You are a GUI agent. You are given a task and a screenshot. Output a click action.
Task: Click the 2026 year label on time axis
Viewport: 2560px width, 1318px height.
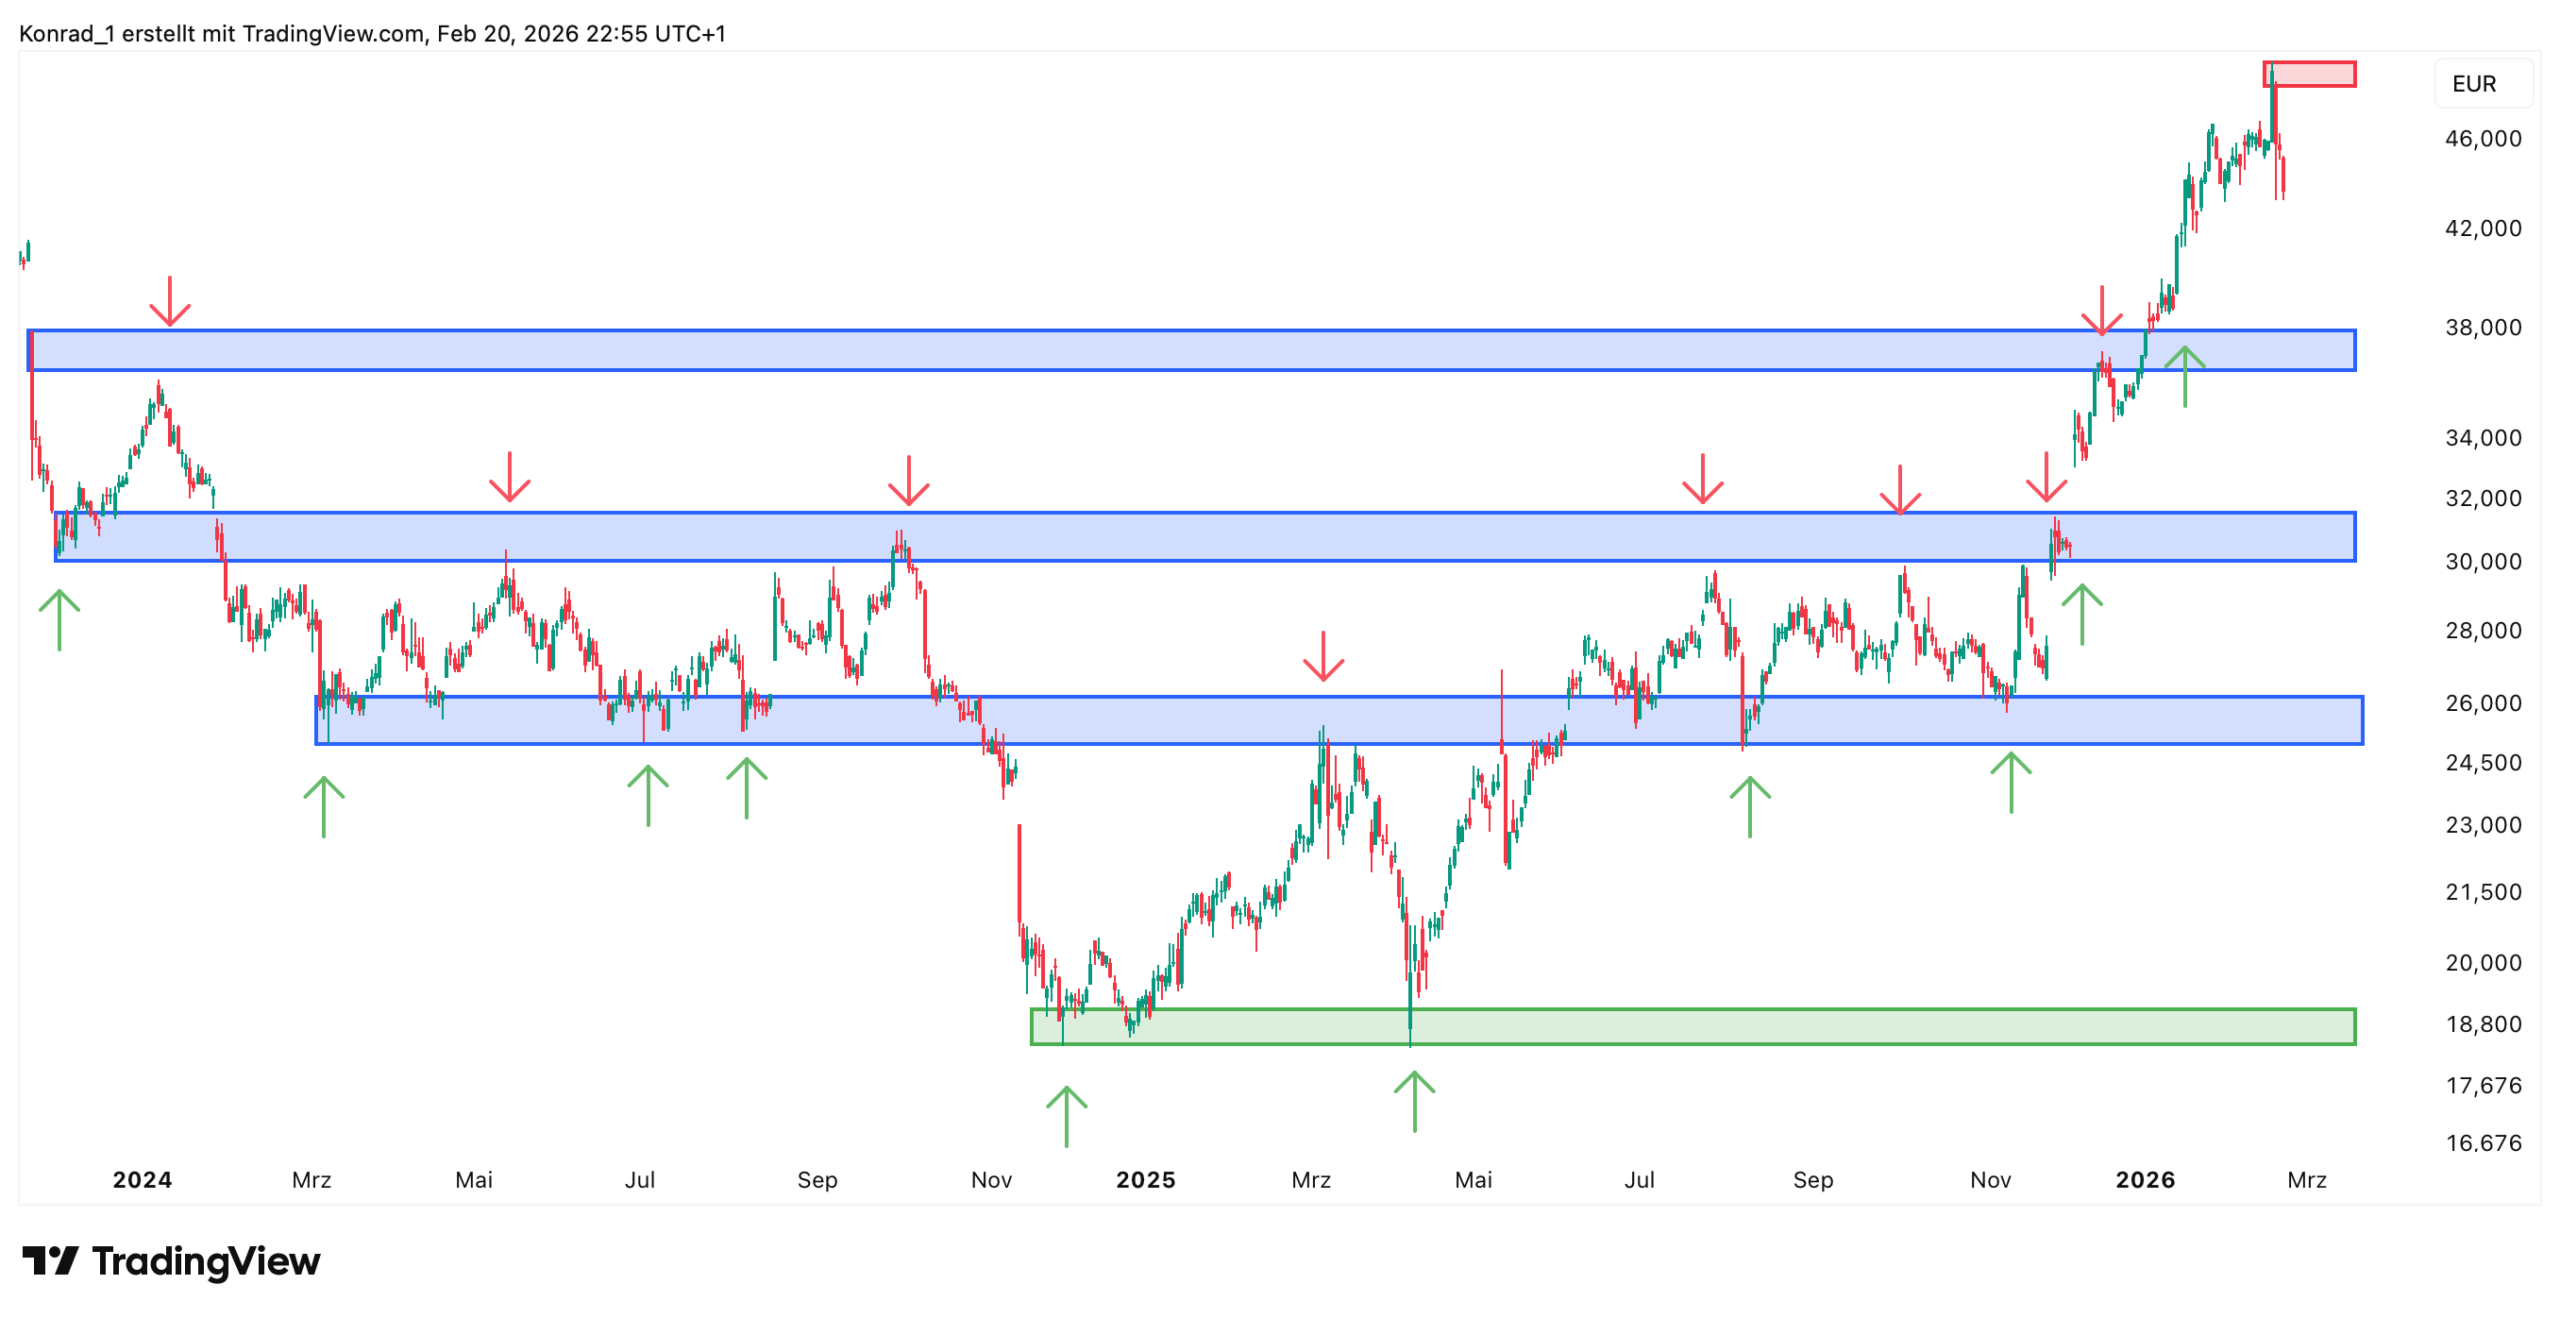(x=2145, y=1180)
